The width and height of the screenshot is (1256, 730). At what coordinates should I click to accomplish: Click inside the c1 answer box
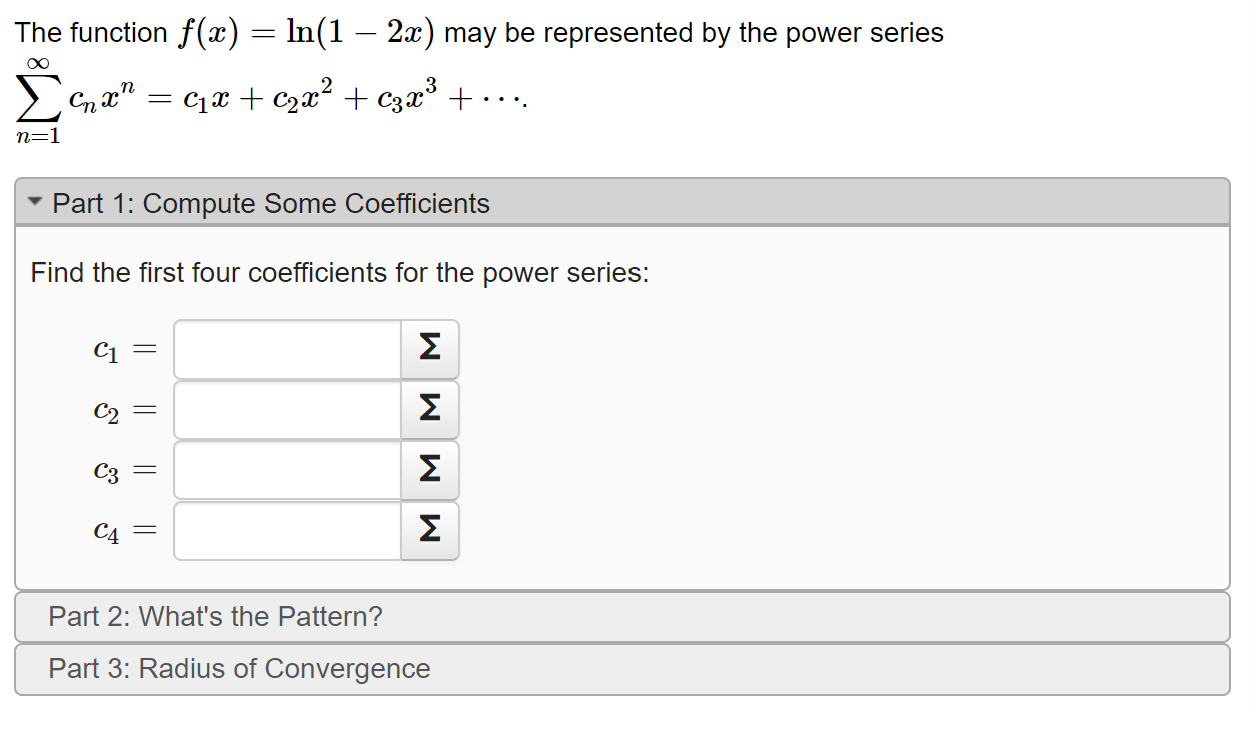287,349
